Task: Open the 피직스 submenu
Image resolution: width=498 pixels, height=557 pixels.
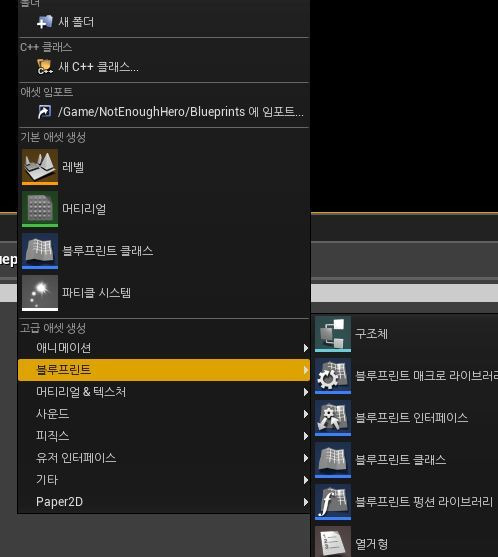Action: click(x=164, y=436)
